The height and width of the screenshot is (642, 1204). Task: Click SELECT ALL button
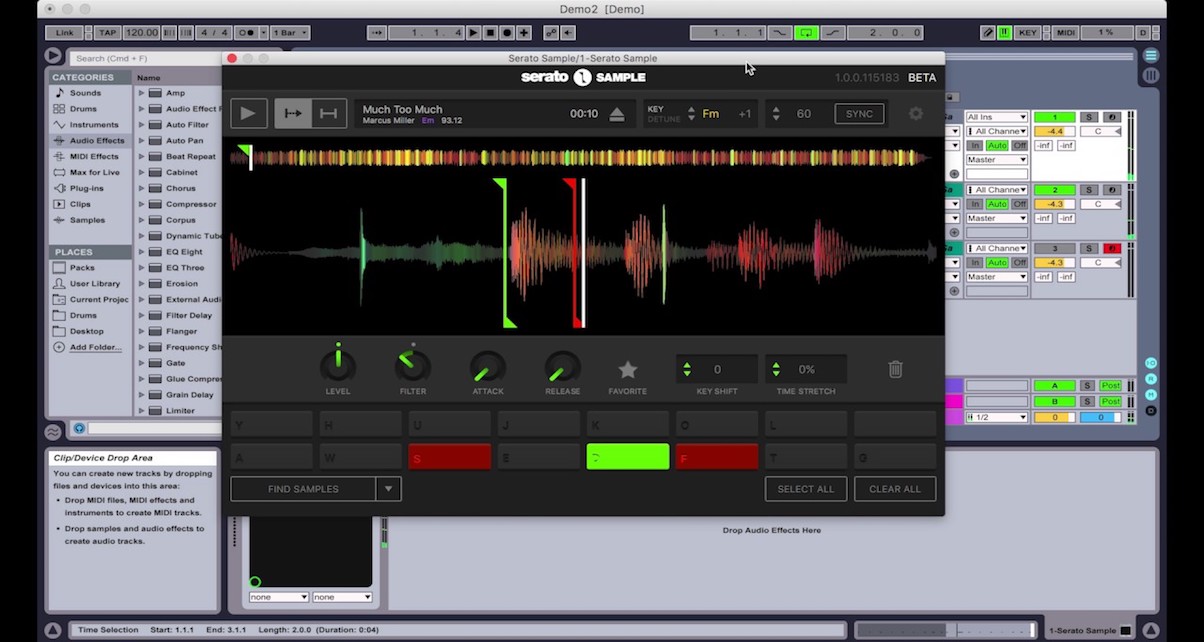click(806, 489)
